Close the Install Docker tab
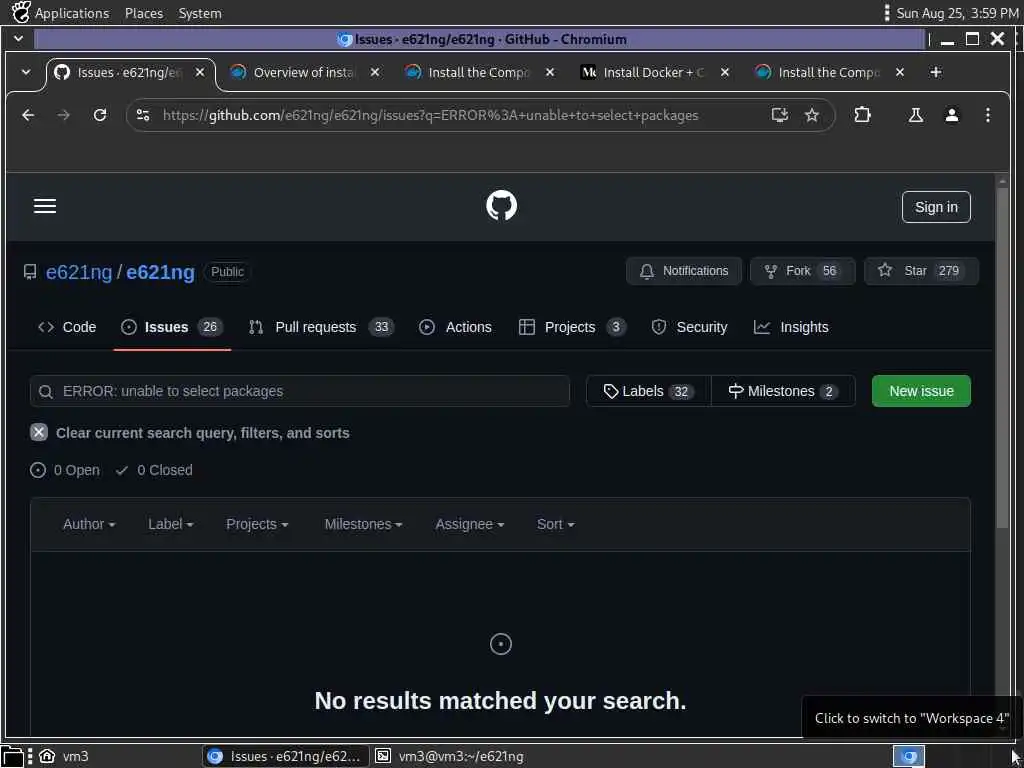 tap(725, 72)
